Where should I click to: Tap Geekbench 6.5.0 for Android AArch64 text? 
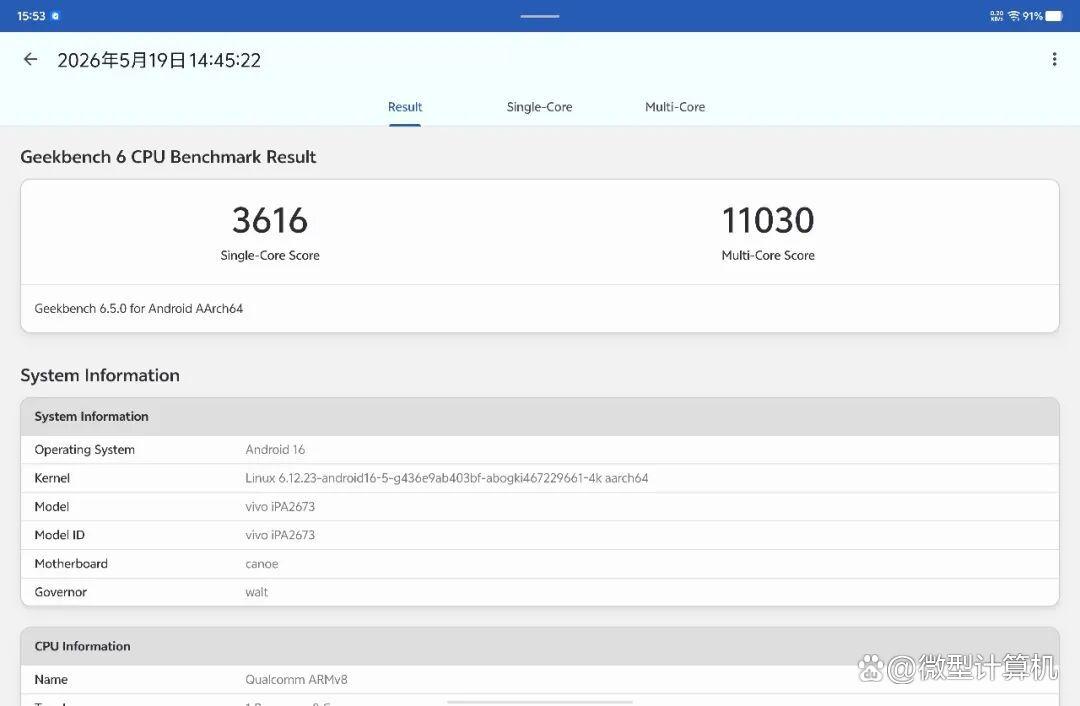pos(138,309)
